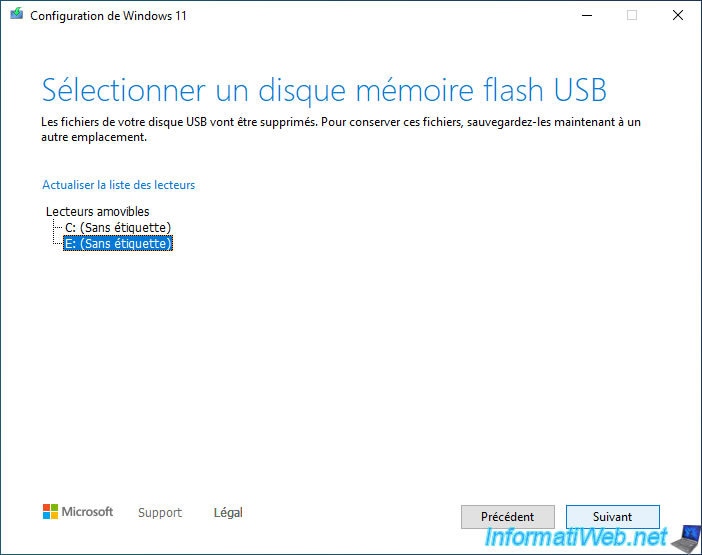
Task: Click the greyed-out maximize button
Action: pos(631,16)
